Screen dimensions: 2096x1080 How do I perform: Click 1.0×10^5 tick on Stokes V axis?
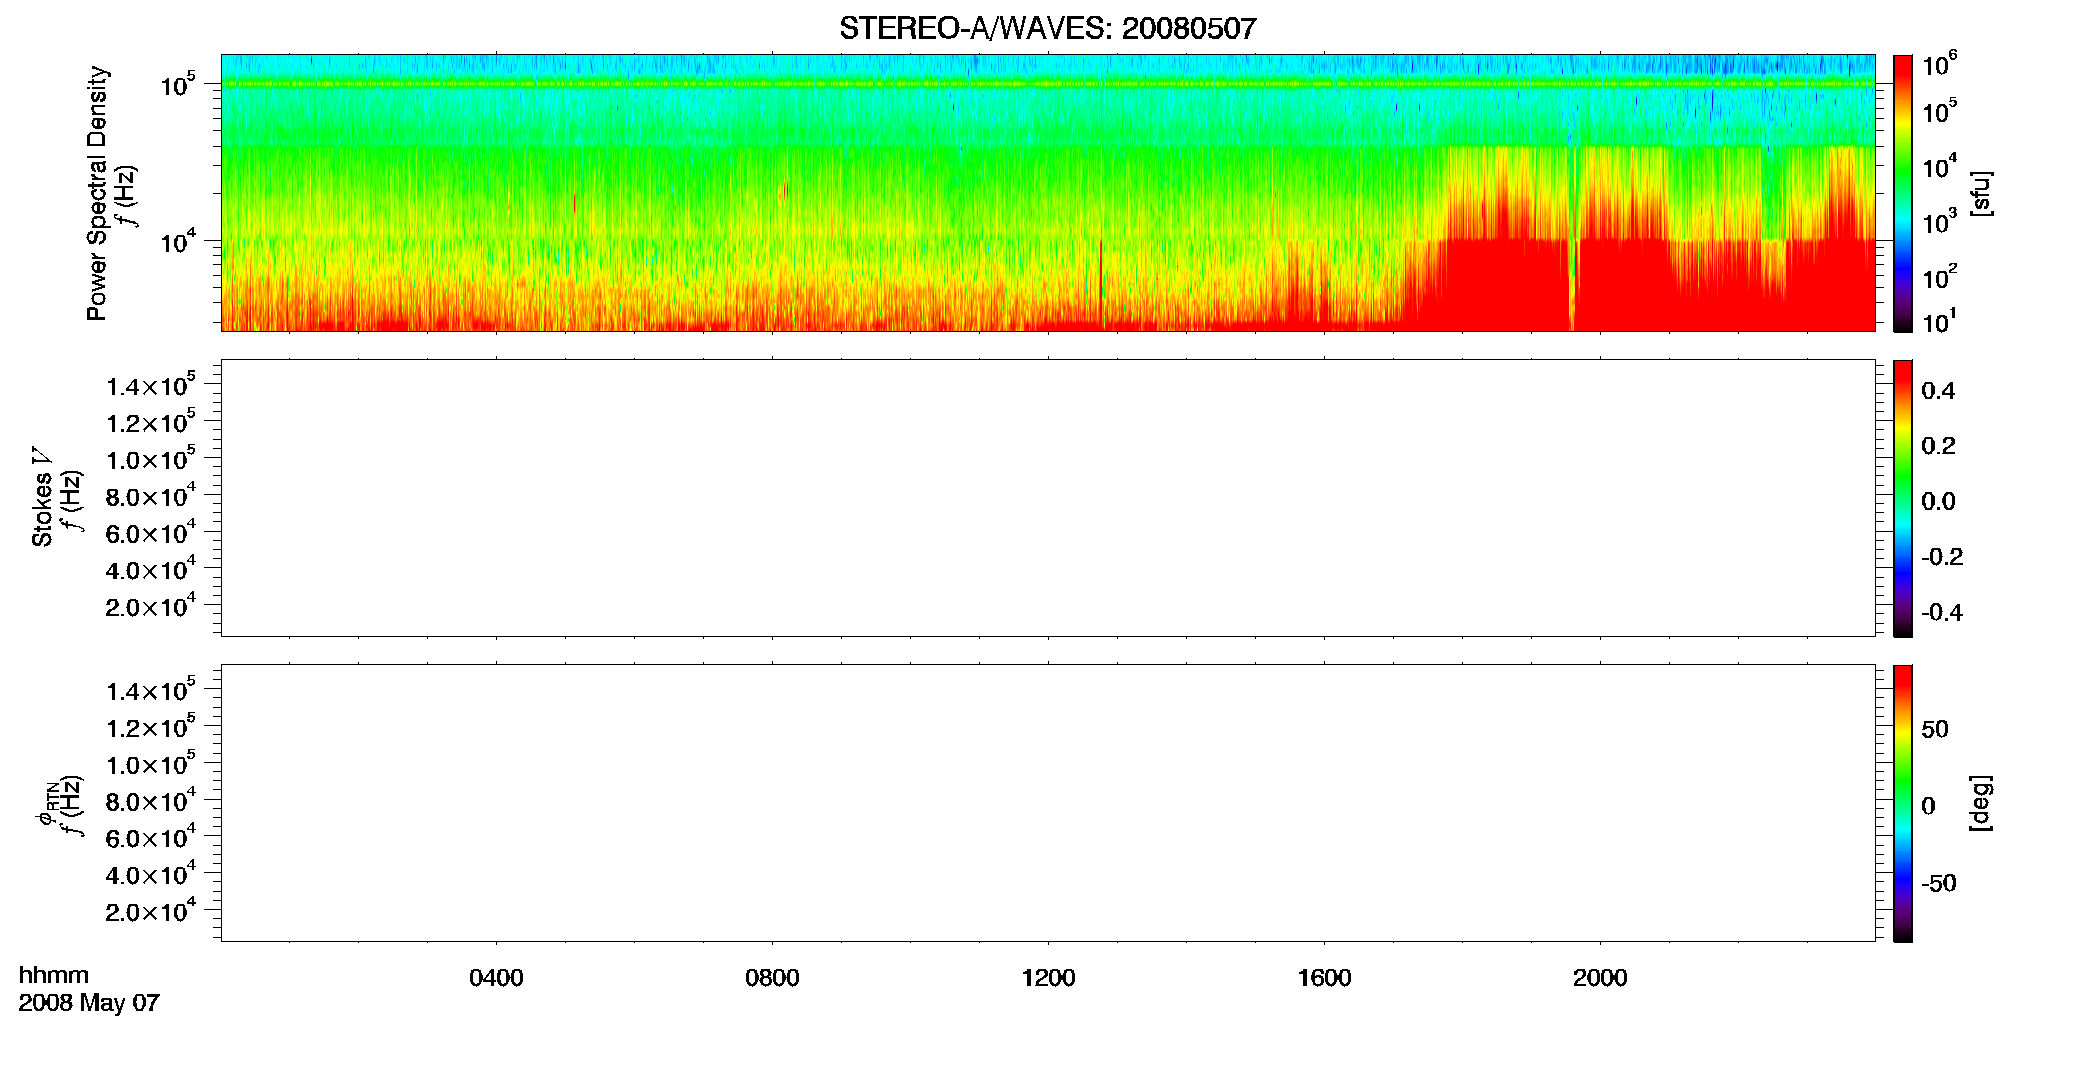point(151,459)
